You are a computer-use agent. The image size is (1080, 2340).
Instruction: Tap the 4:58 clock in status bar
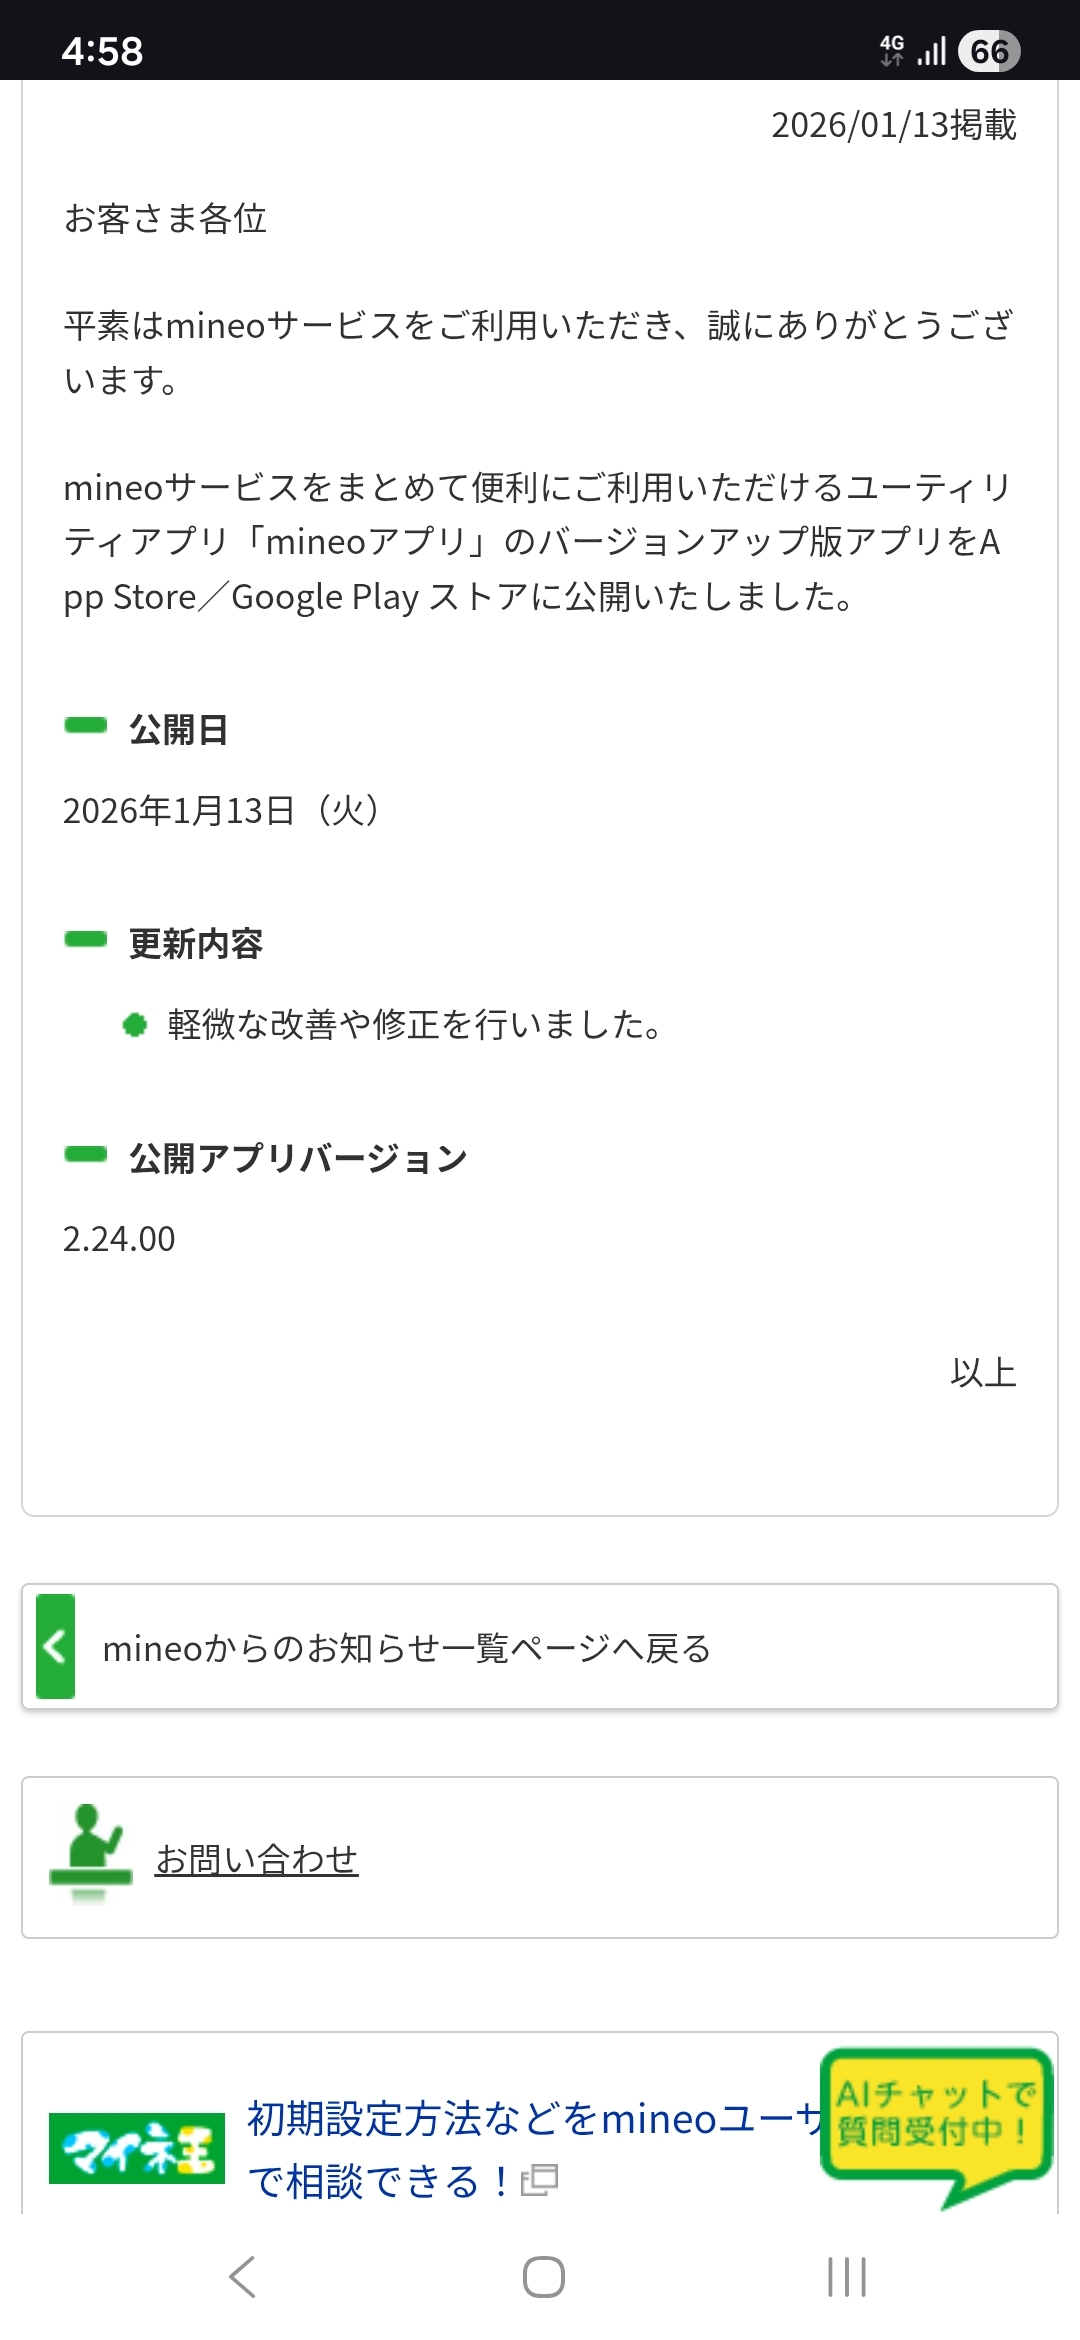point(102,51)
